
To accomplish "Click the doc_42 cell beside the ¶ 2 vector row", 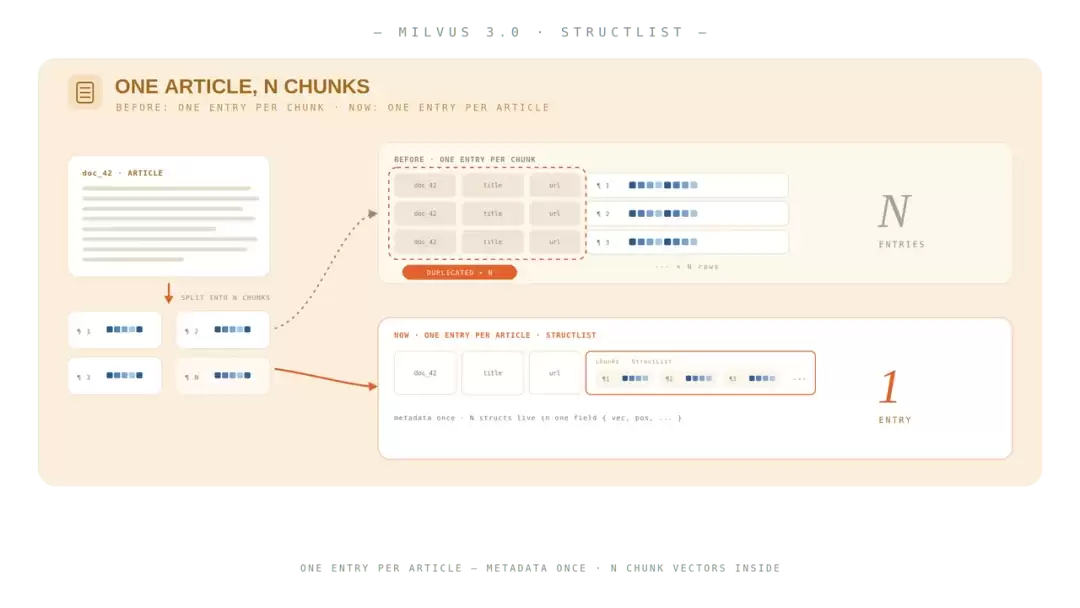I will (x=425, y=213).
